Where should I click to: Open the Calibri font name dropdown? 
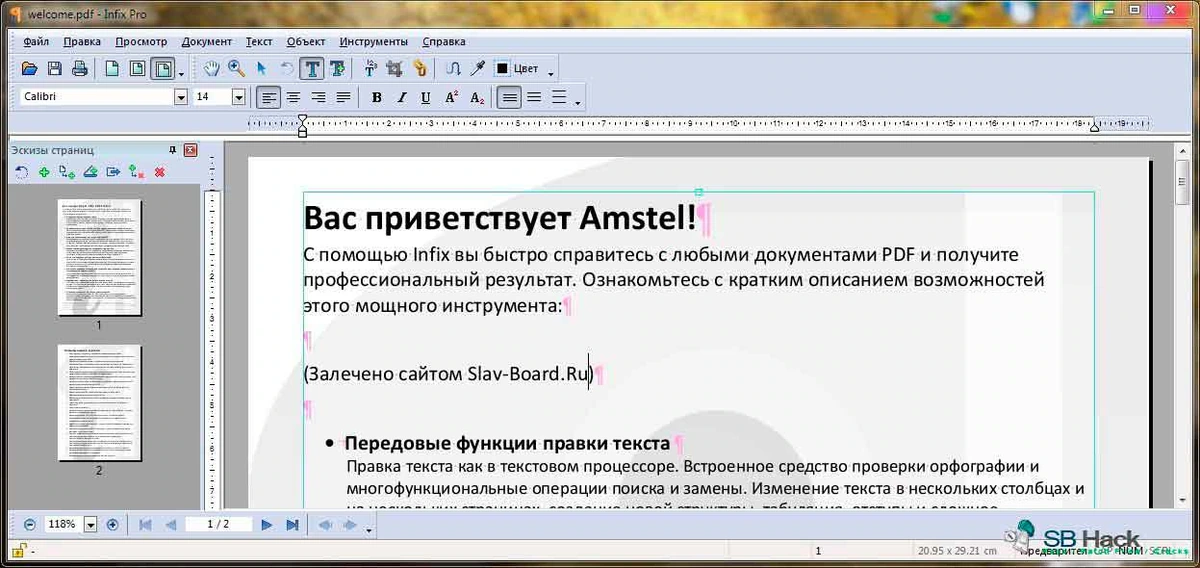click(181, 97)
